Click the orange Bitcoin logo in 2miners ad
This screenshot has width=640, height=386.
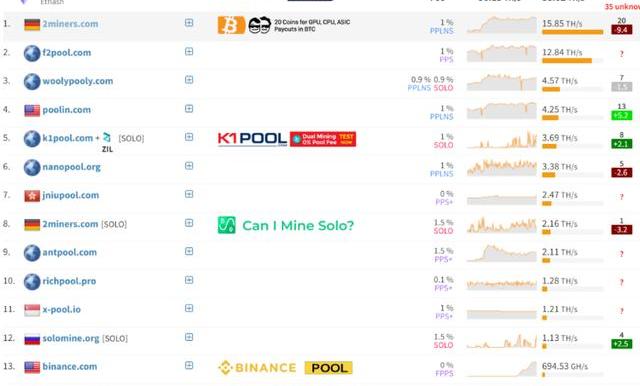231,25
